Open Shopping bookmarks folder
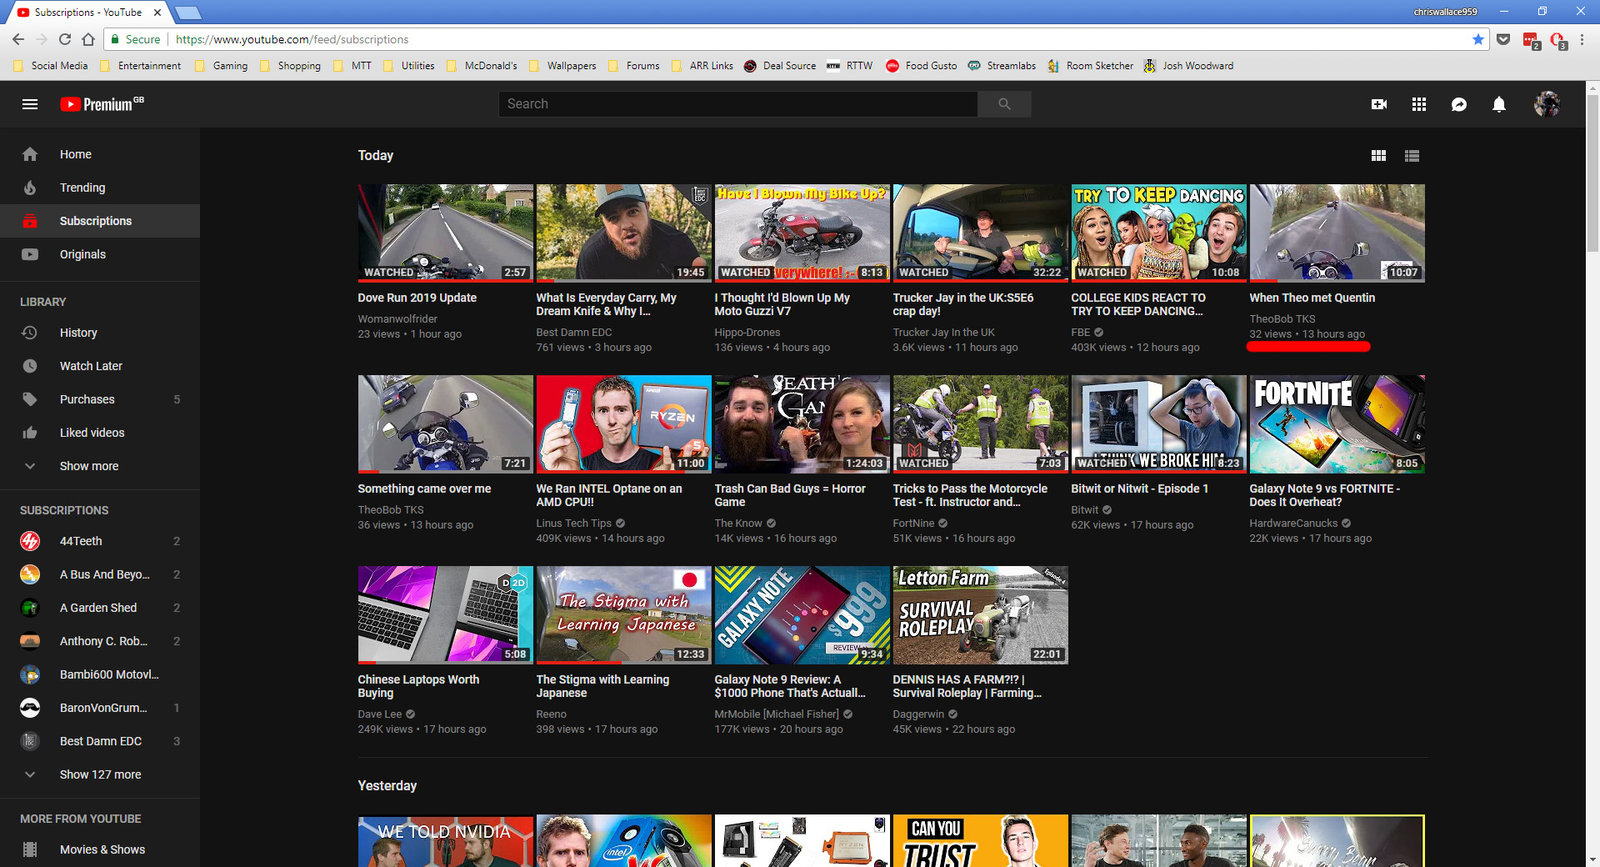This screenshot has height=867, width=1600. pos(290,66)
